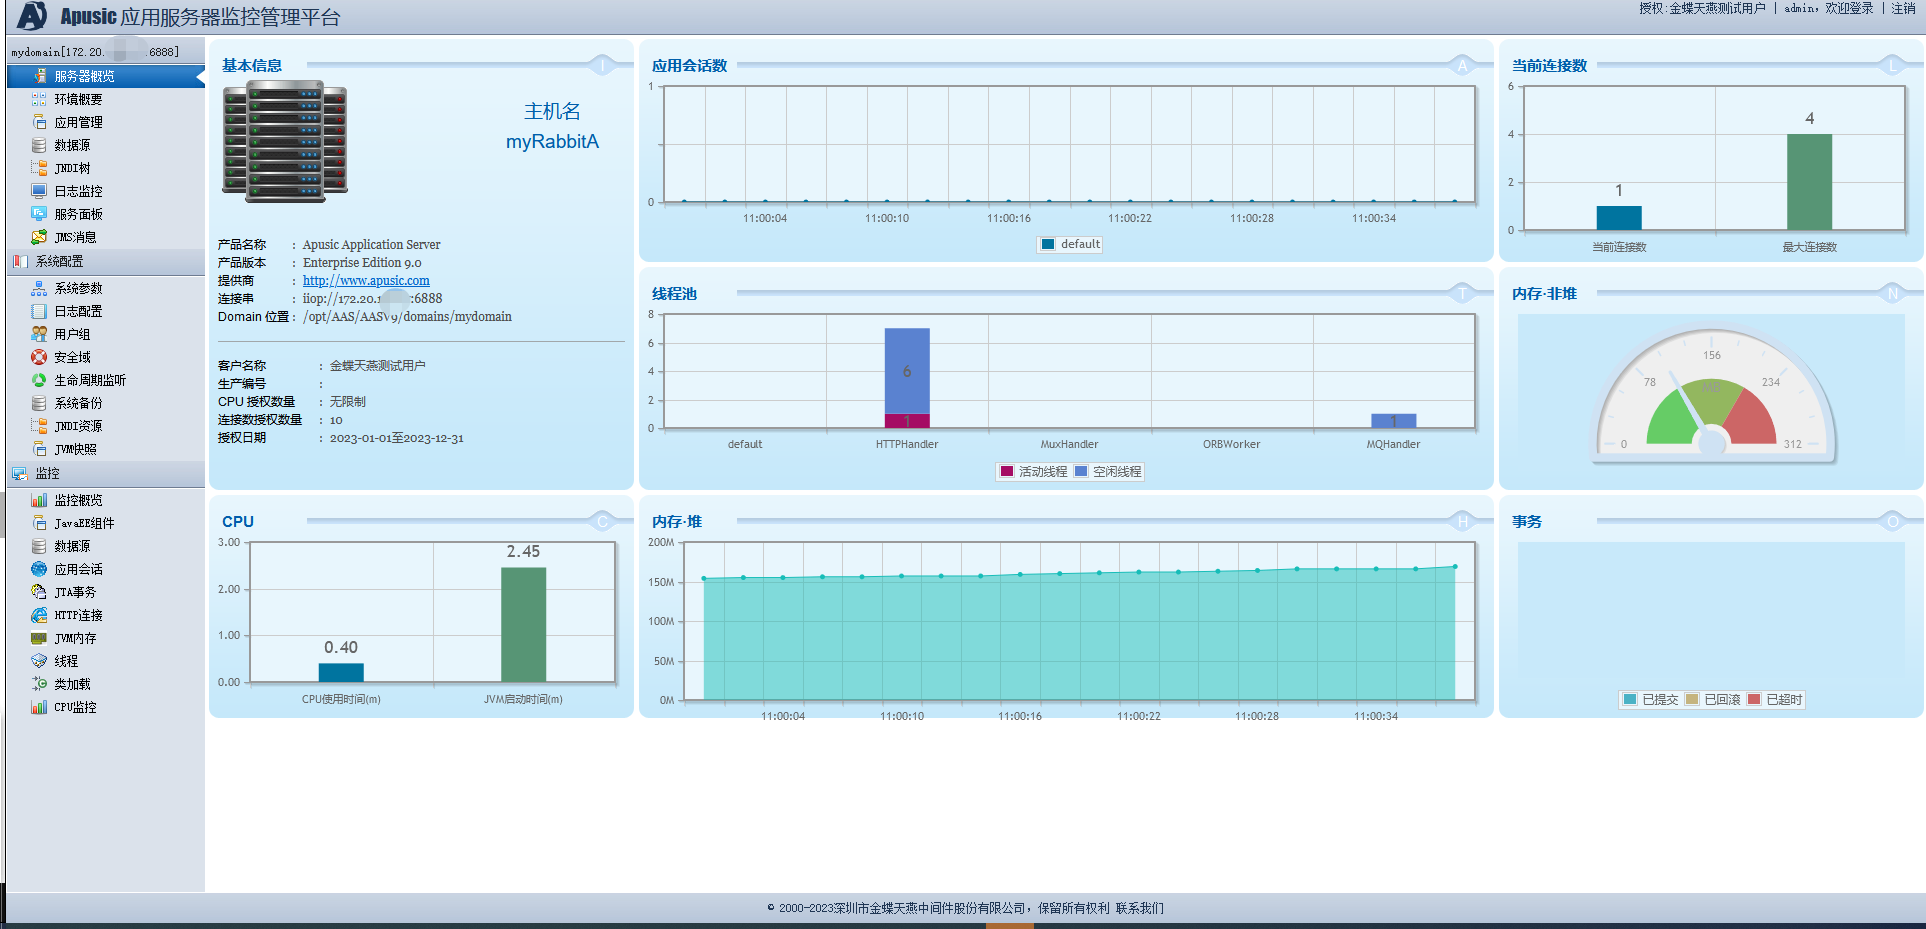This screenshot has height=929, width=1926.
Task: Open the www.apusic.com provider link
Action: click(366, 281)
